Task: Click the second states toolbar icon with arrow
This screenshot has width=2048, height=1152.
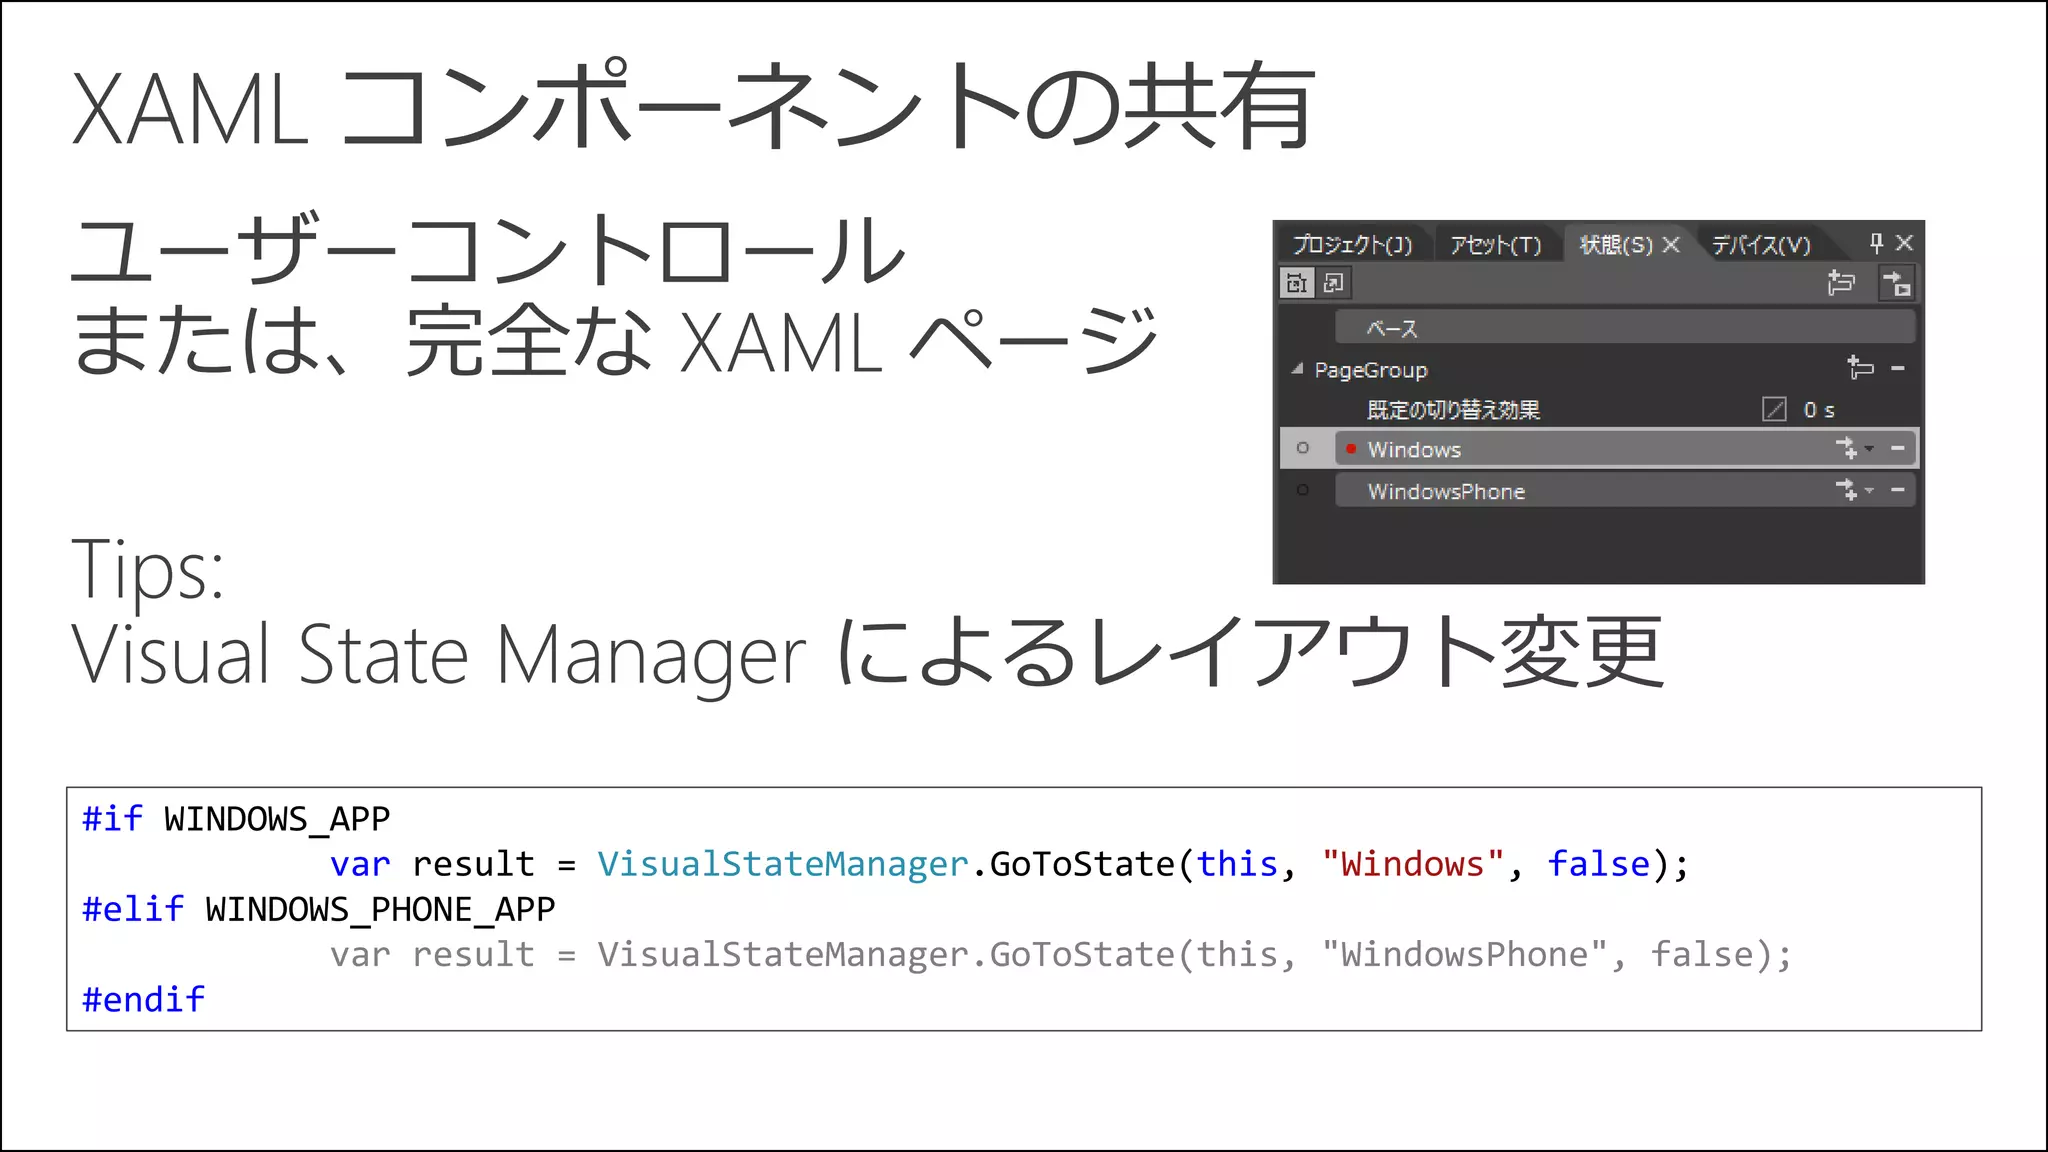Action: [x=1334, y=284]
